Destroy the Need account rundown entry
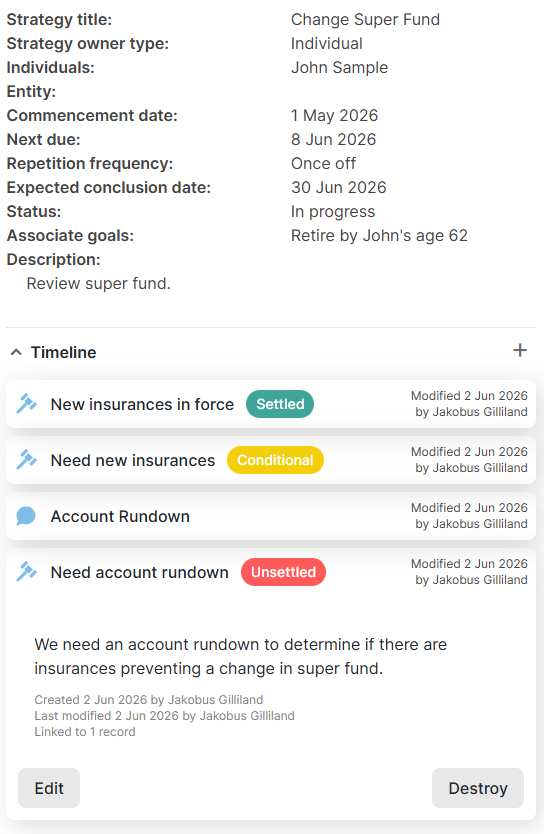 click(x=478, y=788)
